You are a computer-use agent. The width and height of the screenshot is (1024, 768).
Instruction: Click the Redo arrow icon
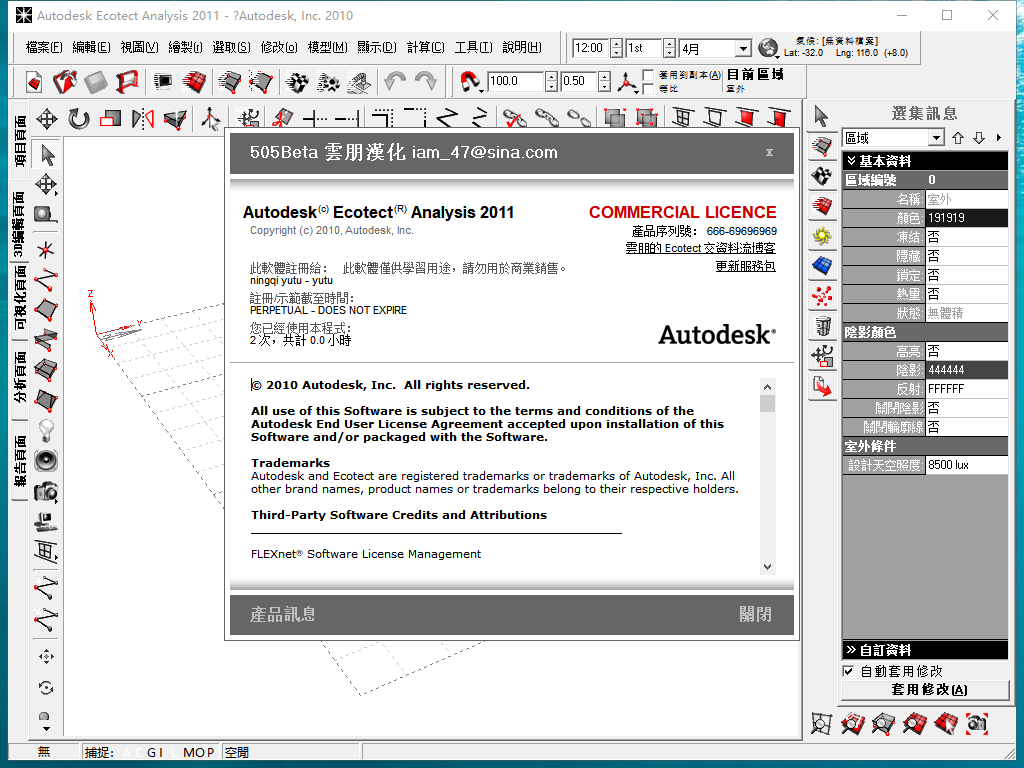point(426,82)
